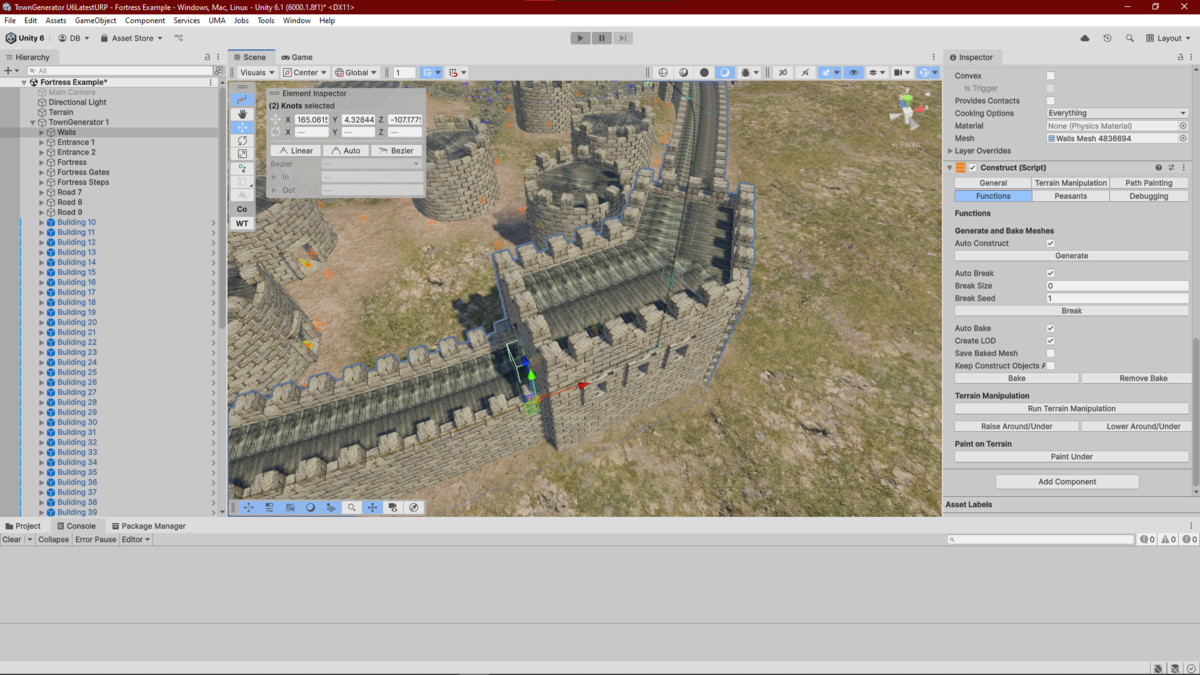Toggle grid snapping icon in the Scene toolbar
The image size is (1200, 675).
click(x=454, y=72)
